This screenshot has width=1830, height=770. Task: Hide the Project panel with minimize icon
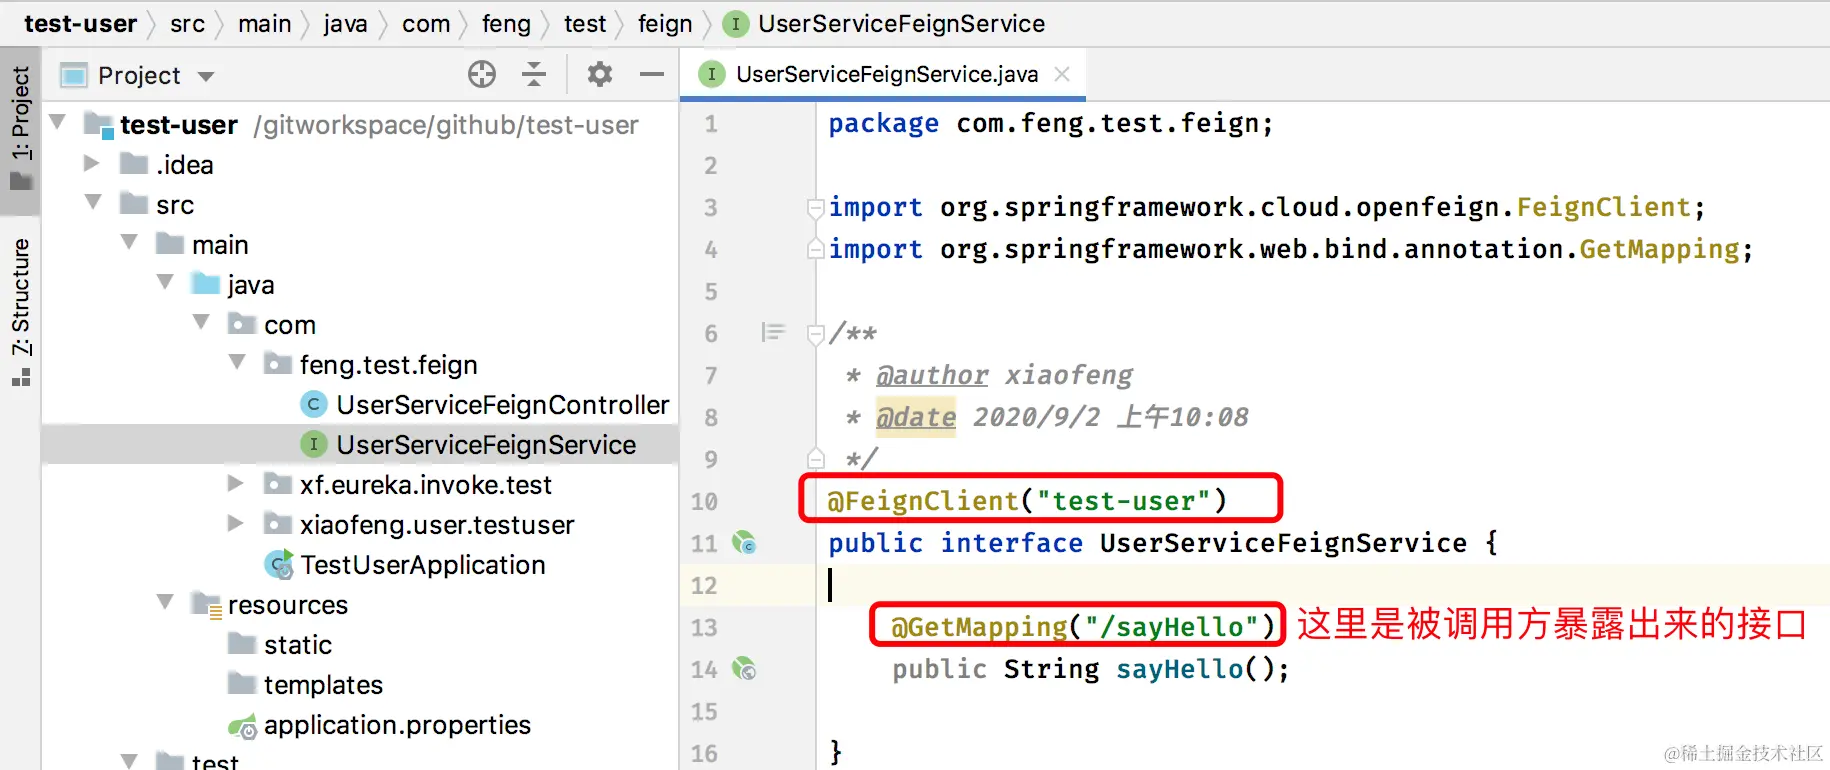tap(652, 74)
